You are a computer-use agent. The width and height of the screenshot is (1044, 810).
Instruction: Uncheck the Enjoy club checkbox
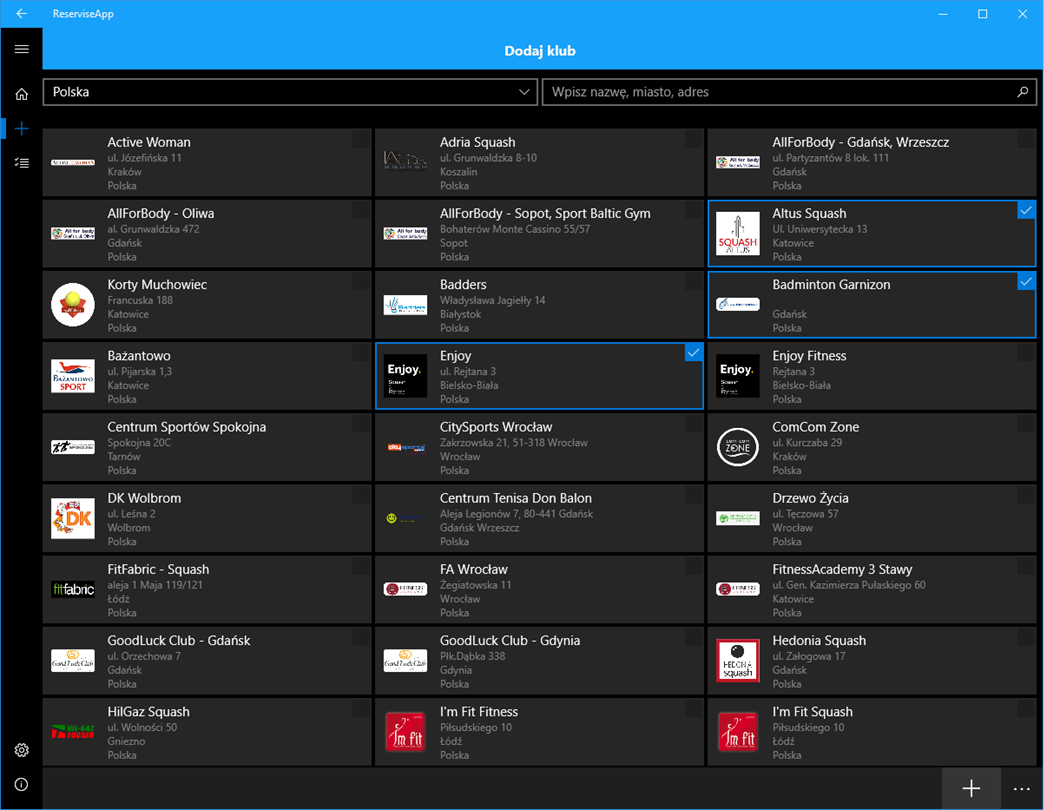pyautogui.click(x=693, y=353)
